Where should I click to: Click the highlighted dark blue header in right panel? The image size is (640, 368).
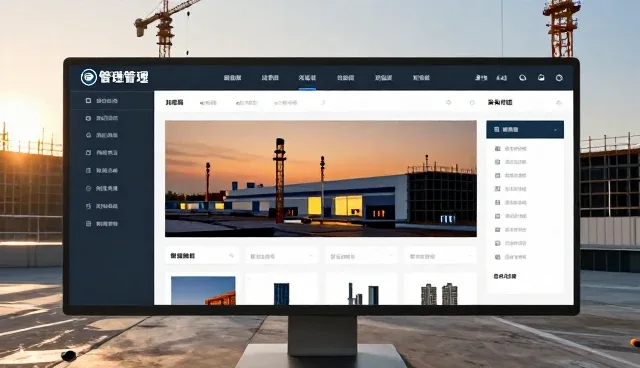pyautogui.click(x=525, y=129)
